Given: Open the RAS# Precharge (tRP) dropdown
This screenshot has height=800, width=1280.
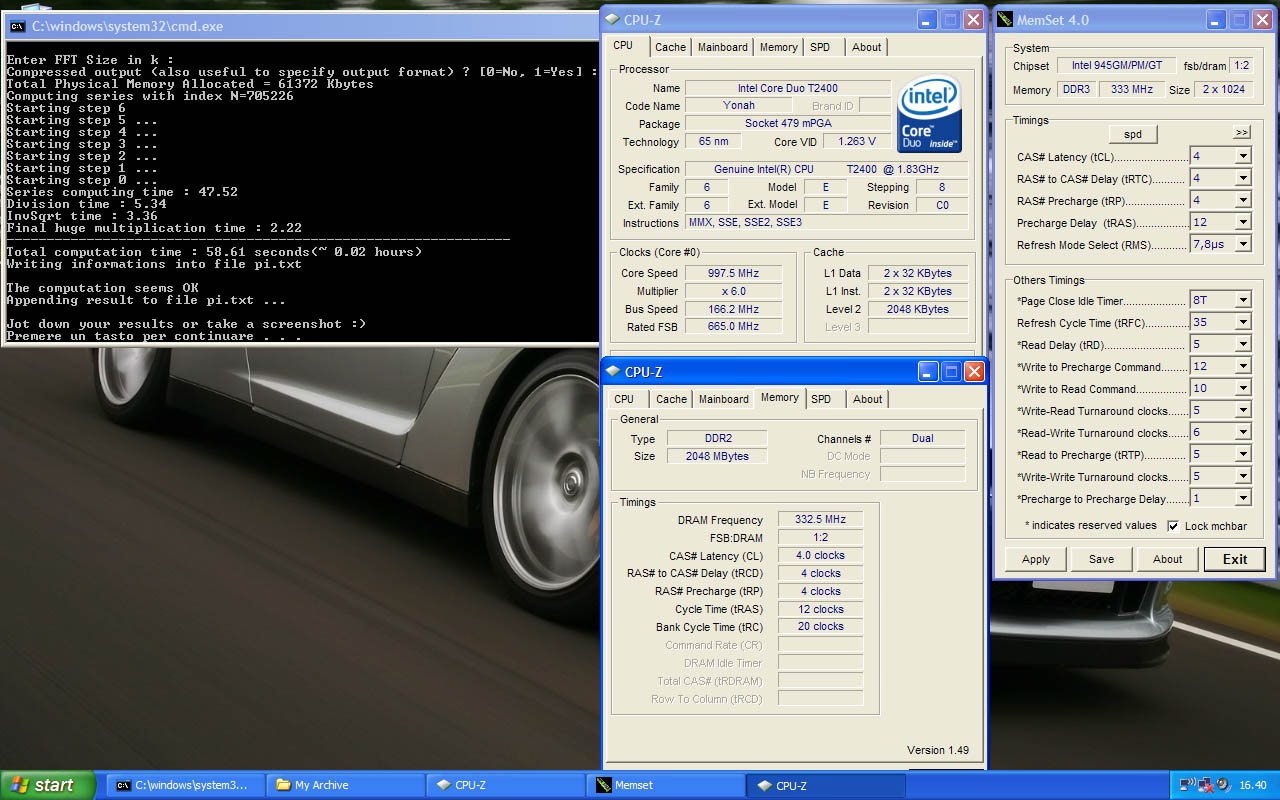Looking at the screenshot, I should (1243, 200).
